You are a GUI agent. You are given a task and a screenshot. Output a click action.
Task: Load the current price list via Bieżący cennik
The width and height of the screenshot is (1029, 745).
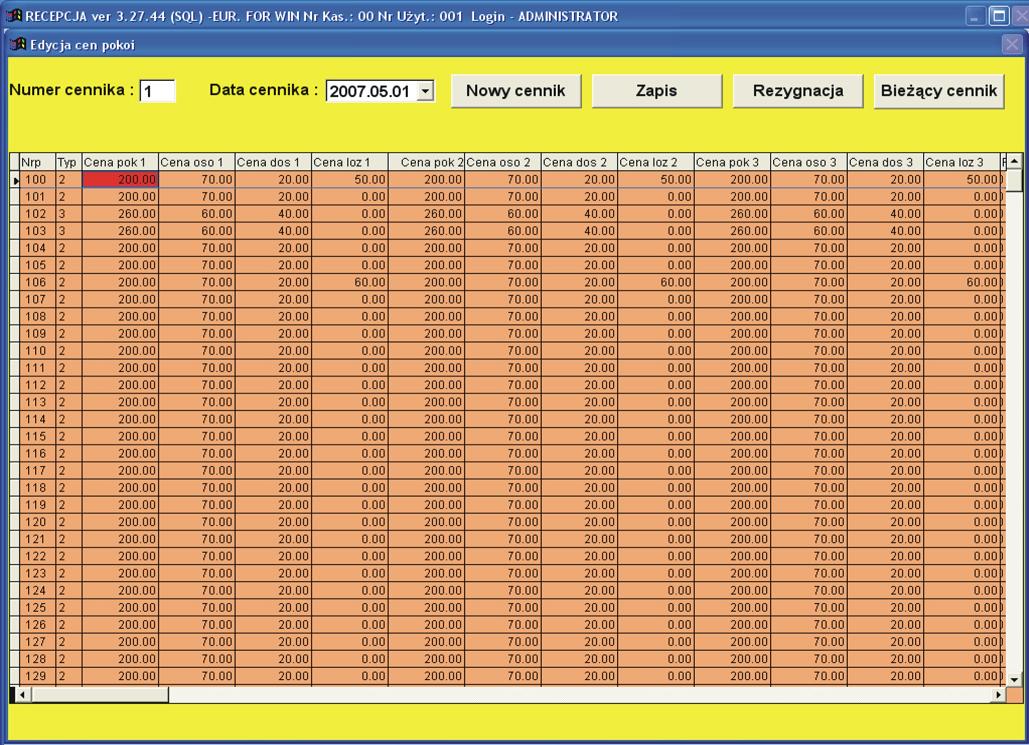point(938,91)
